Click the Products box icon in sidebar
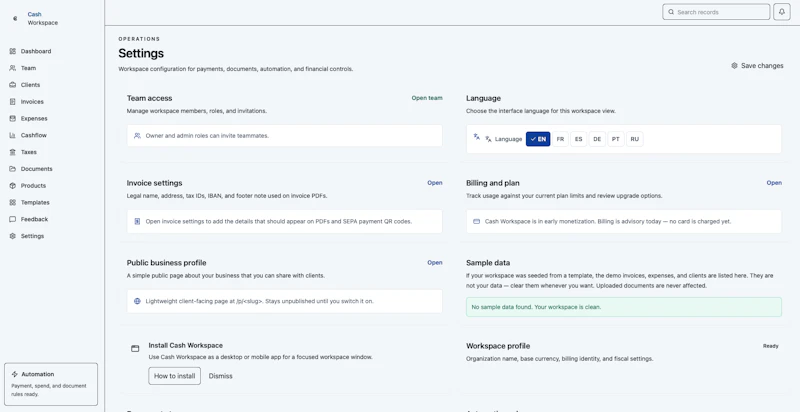The height and width of the screenshot is (412, 800). 13,186
